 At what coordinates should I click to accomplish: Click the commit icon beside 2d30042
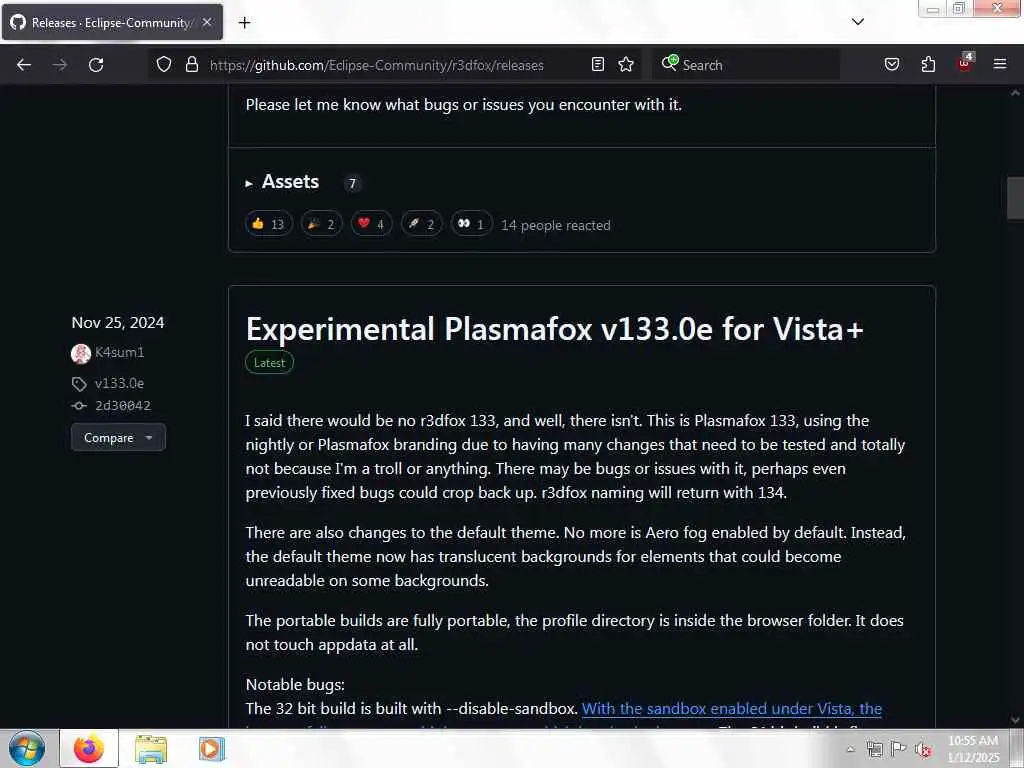coord(79,406)
